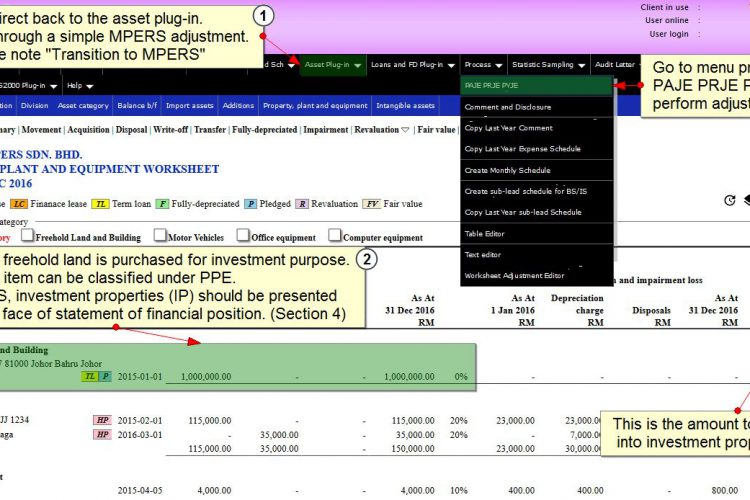Click the refresh icon at right edge

[729, 200]
